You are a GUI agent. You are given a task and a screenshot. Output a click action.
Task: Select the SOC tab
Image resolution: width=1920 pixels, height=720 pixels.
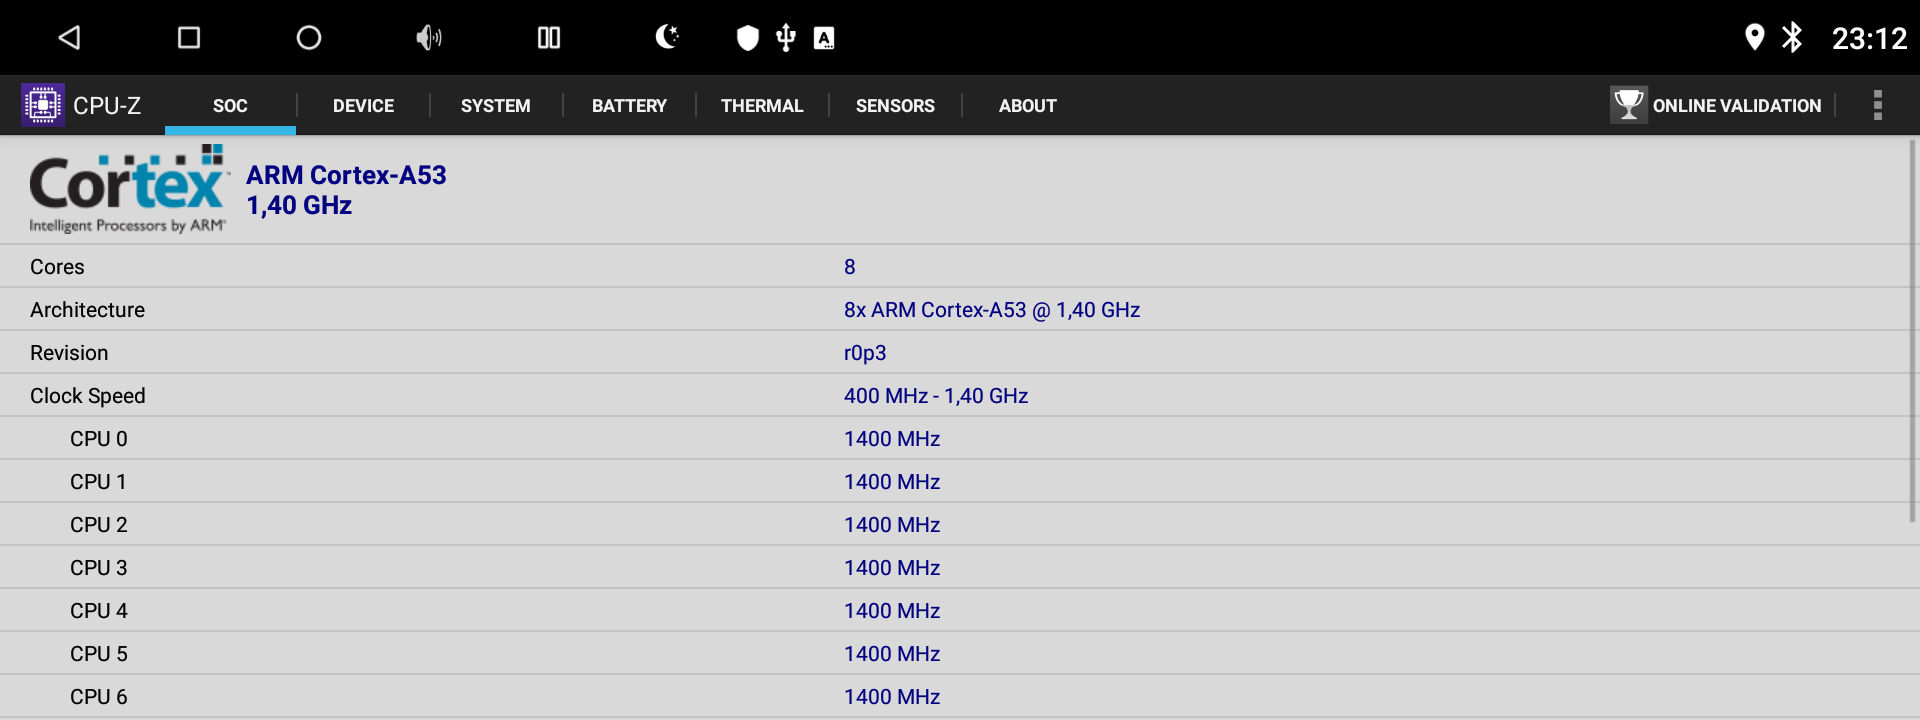click(x=230, y=106)
